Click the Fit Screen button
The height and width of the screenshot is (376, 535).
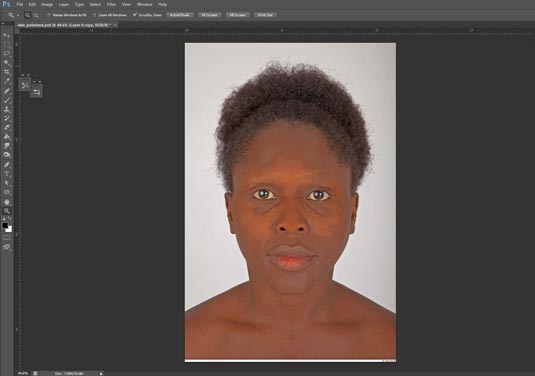pyautogui.click(x=209, y=15)
